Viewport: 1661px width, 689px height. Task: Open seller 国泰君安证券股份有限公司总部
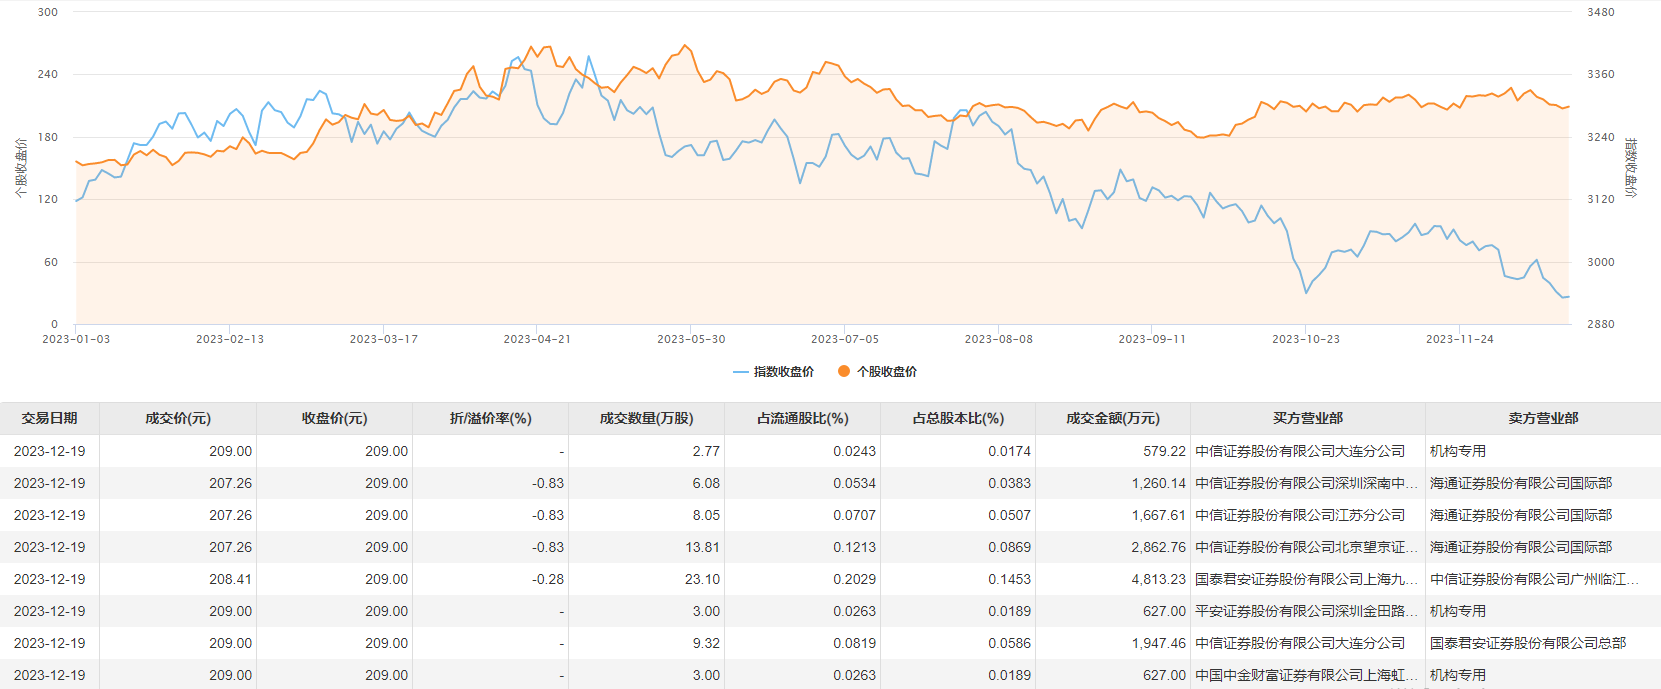(1528, 643)
